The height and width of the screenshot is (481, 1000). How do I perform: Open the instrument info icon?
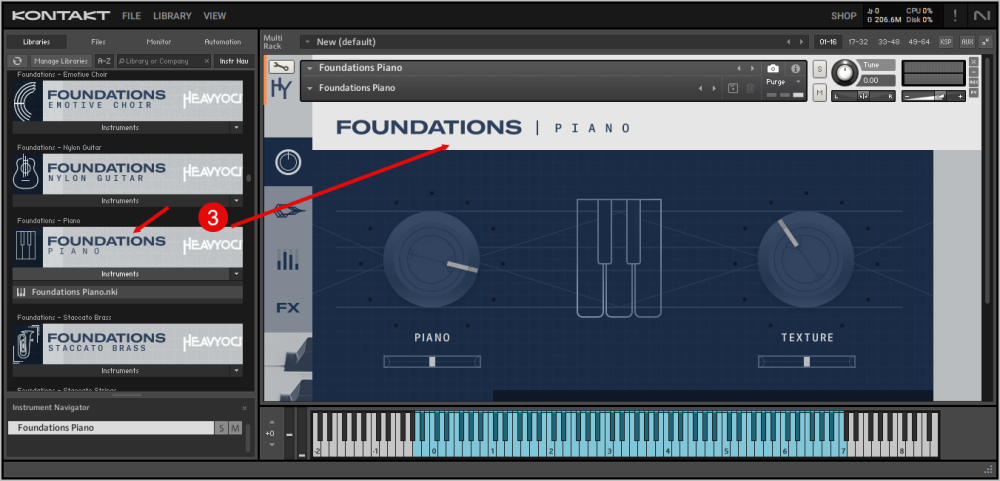click(x=795, y=68)
